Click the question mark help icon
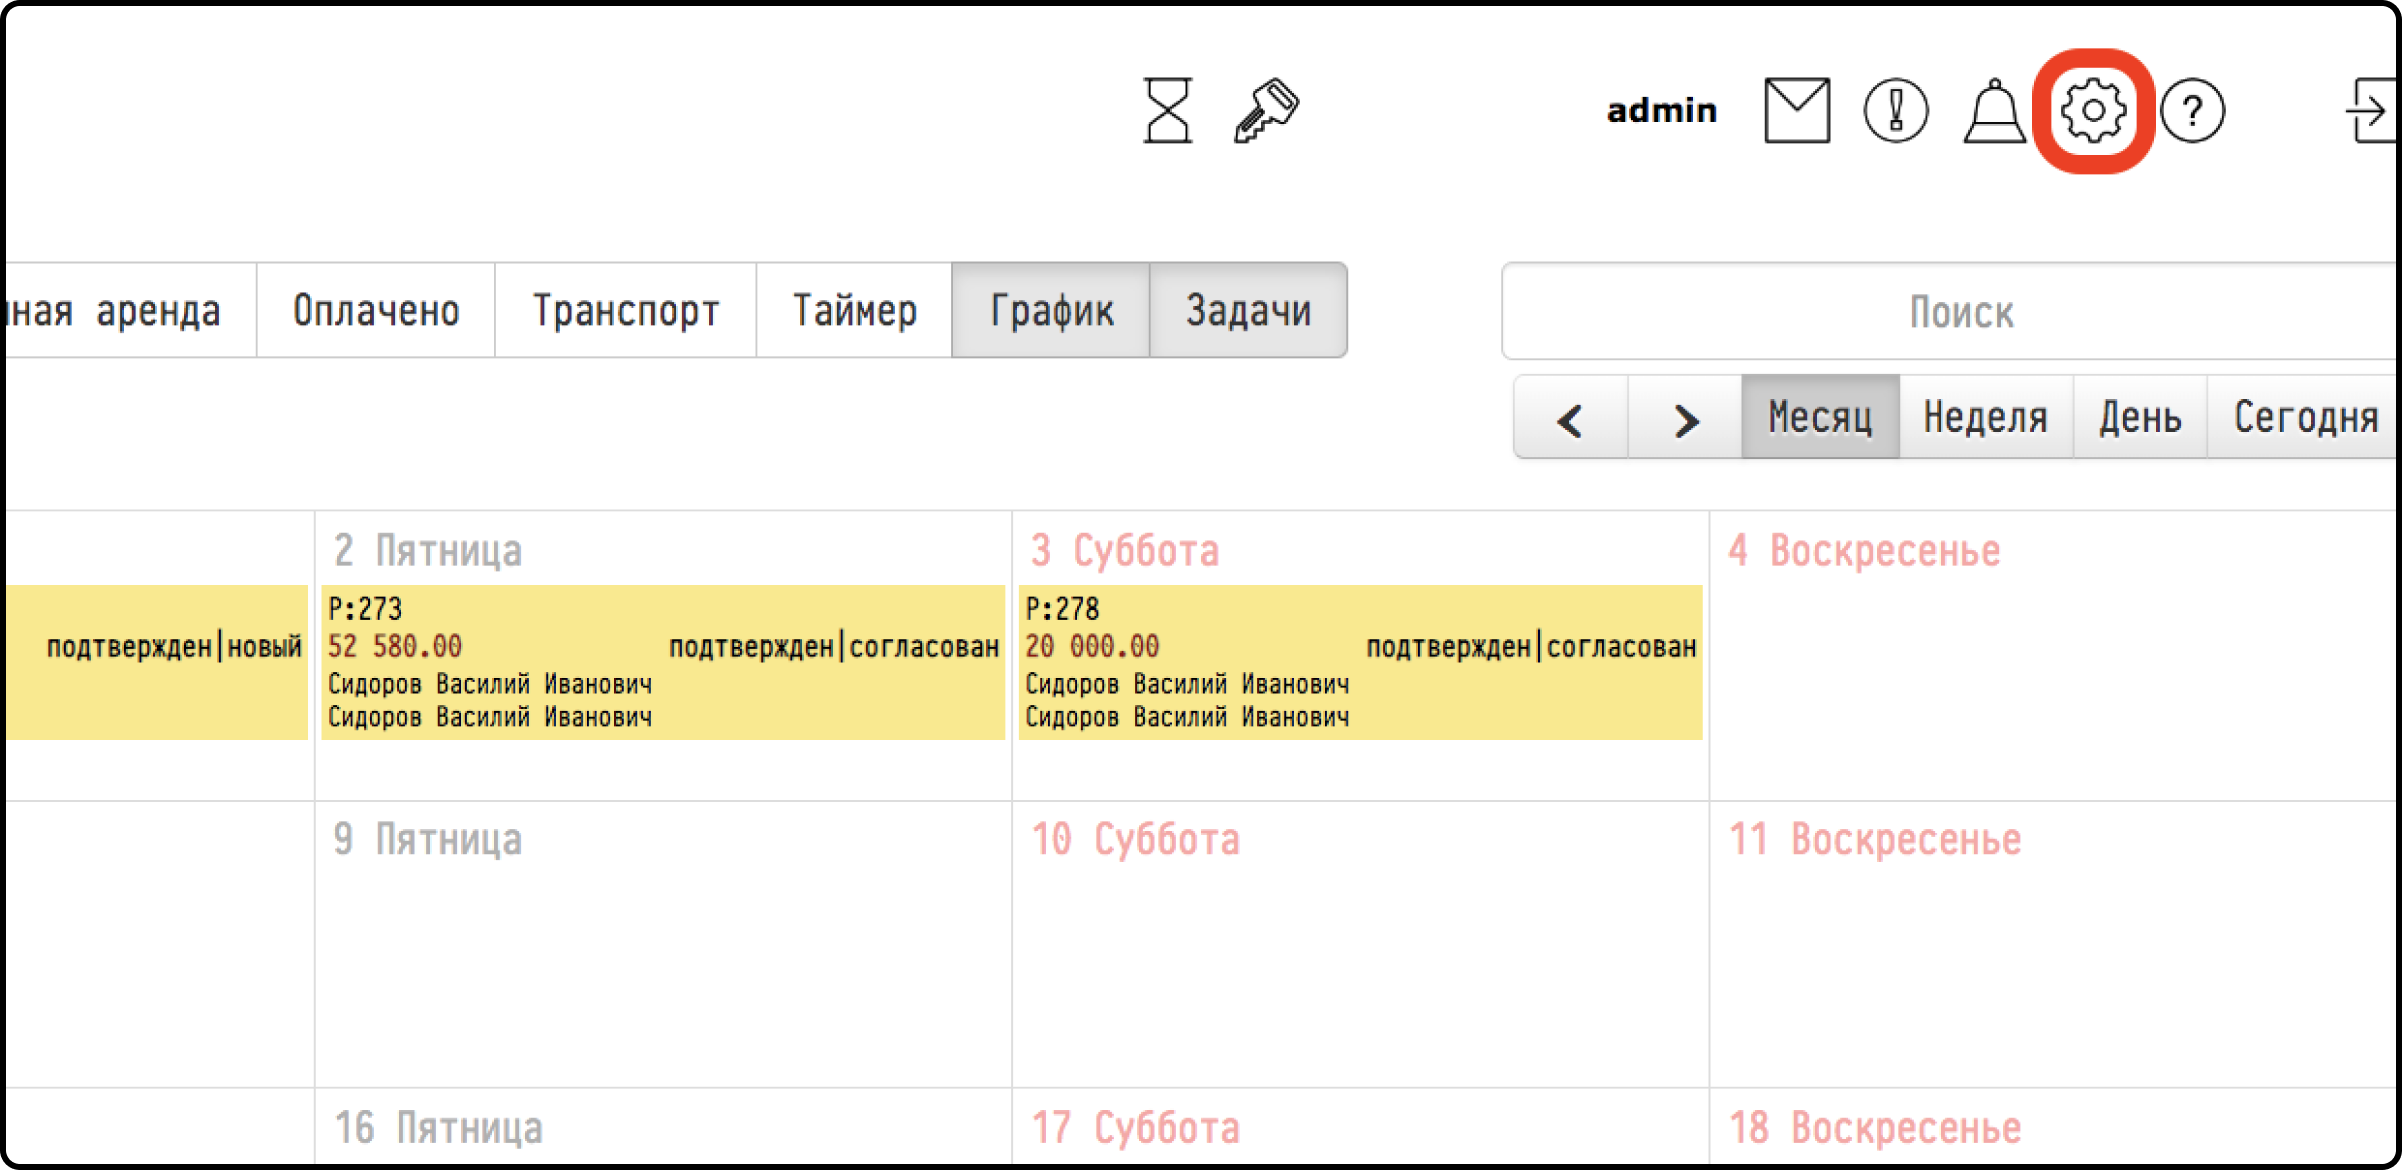Viewport: 2402px width, 1170px height. coord(2192,111)
